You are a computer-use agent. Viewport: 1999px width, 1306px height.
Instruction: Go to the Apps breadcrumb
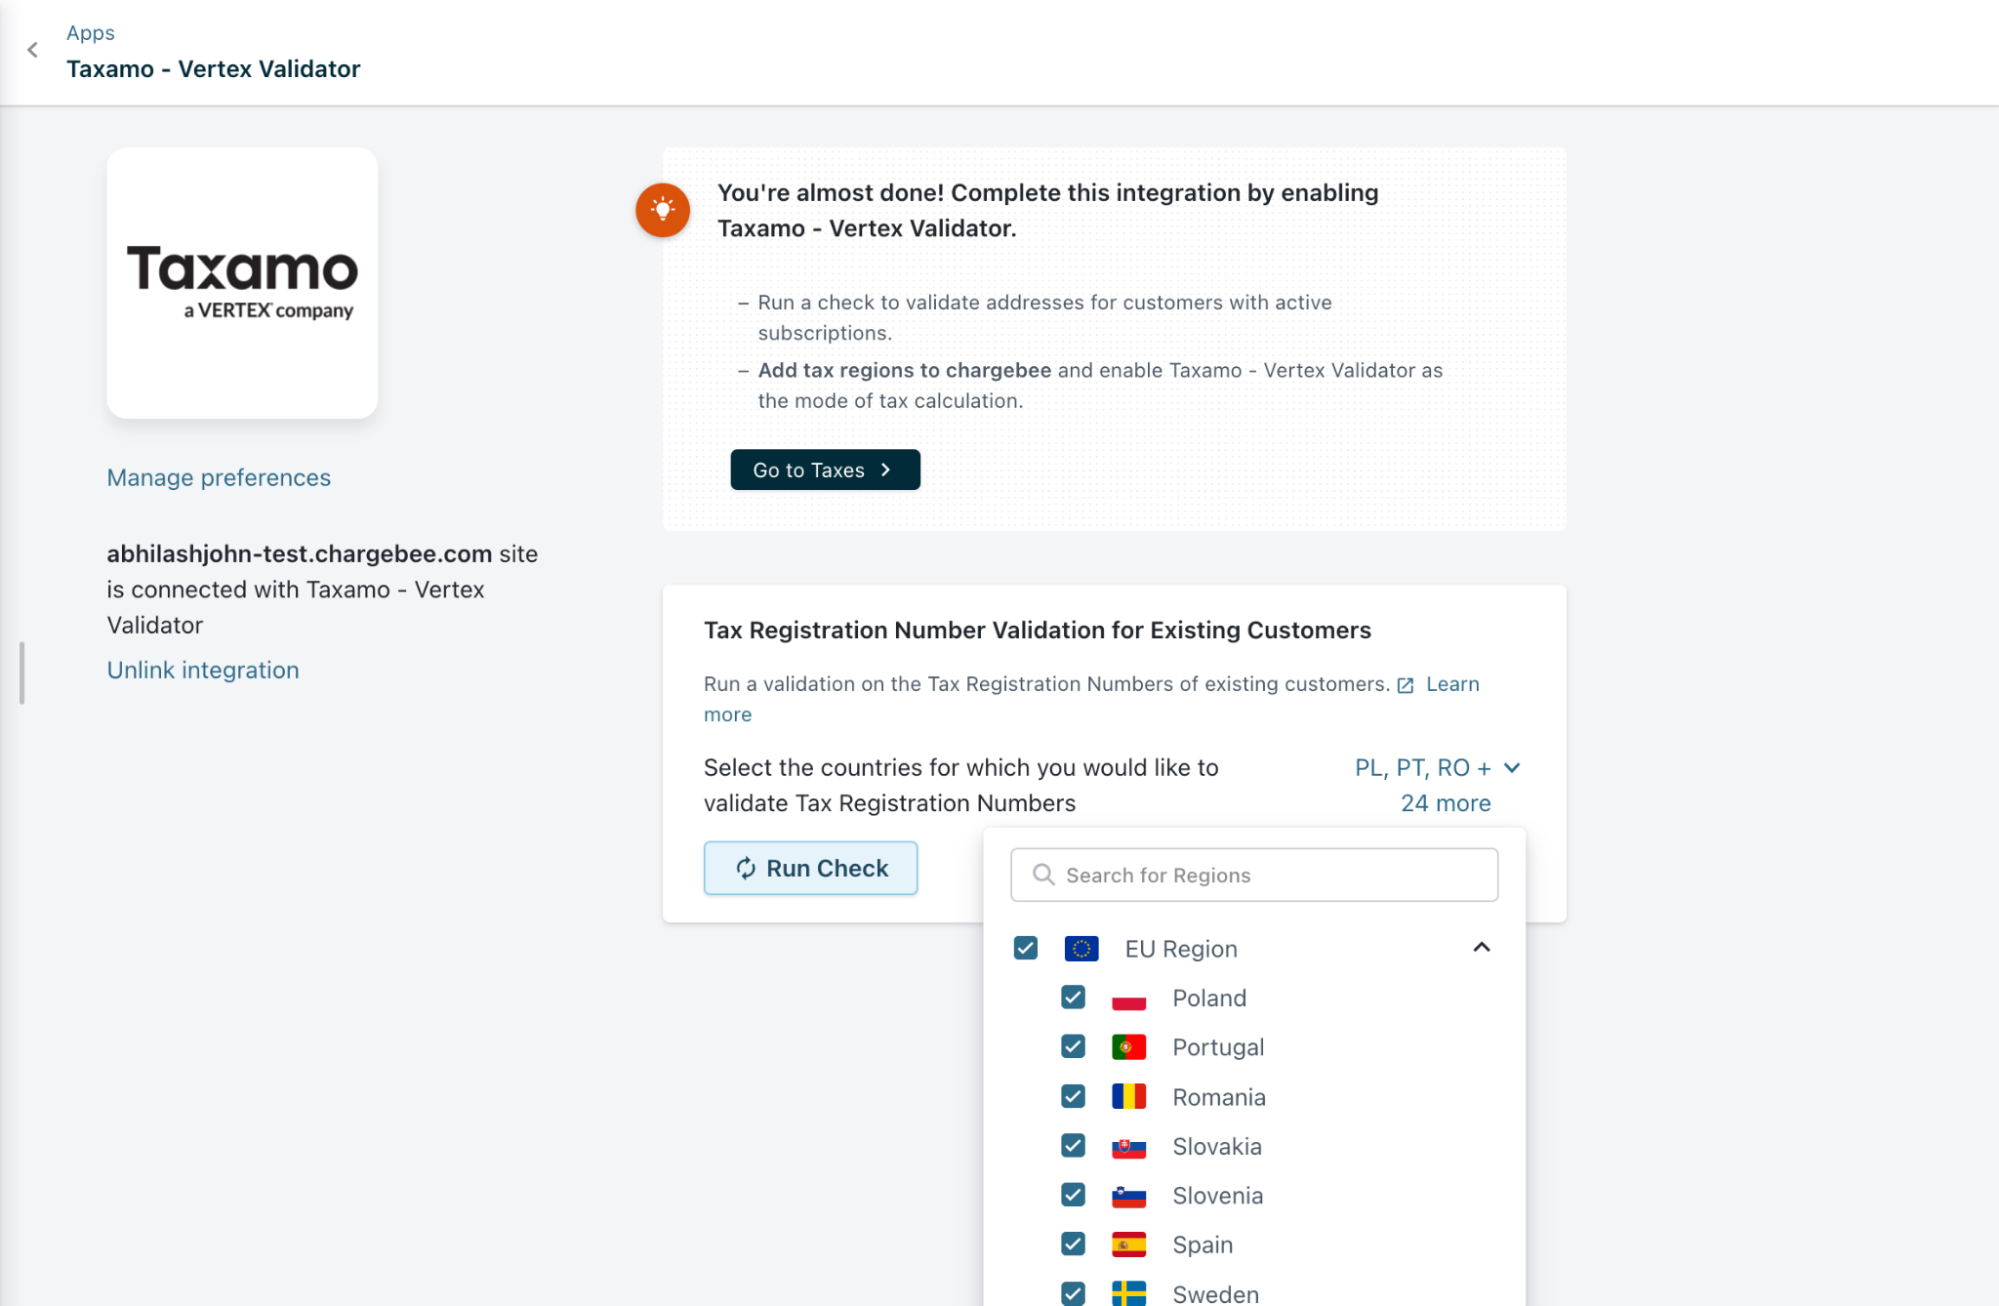[x=90, y=33]
